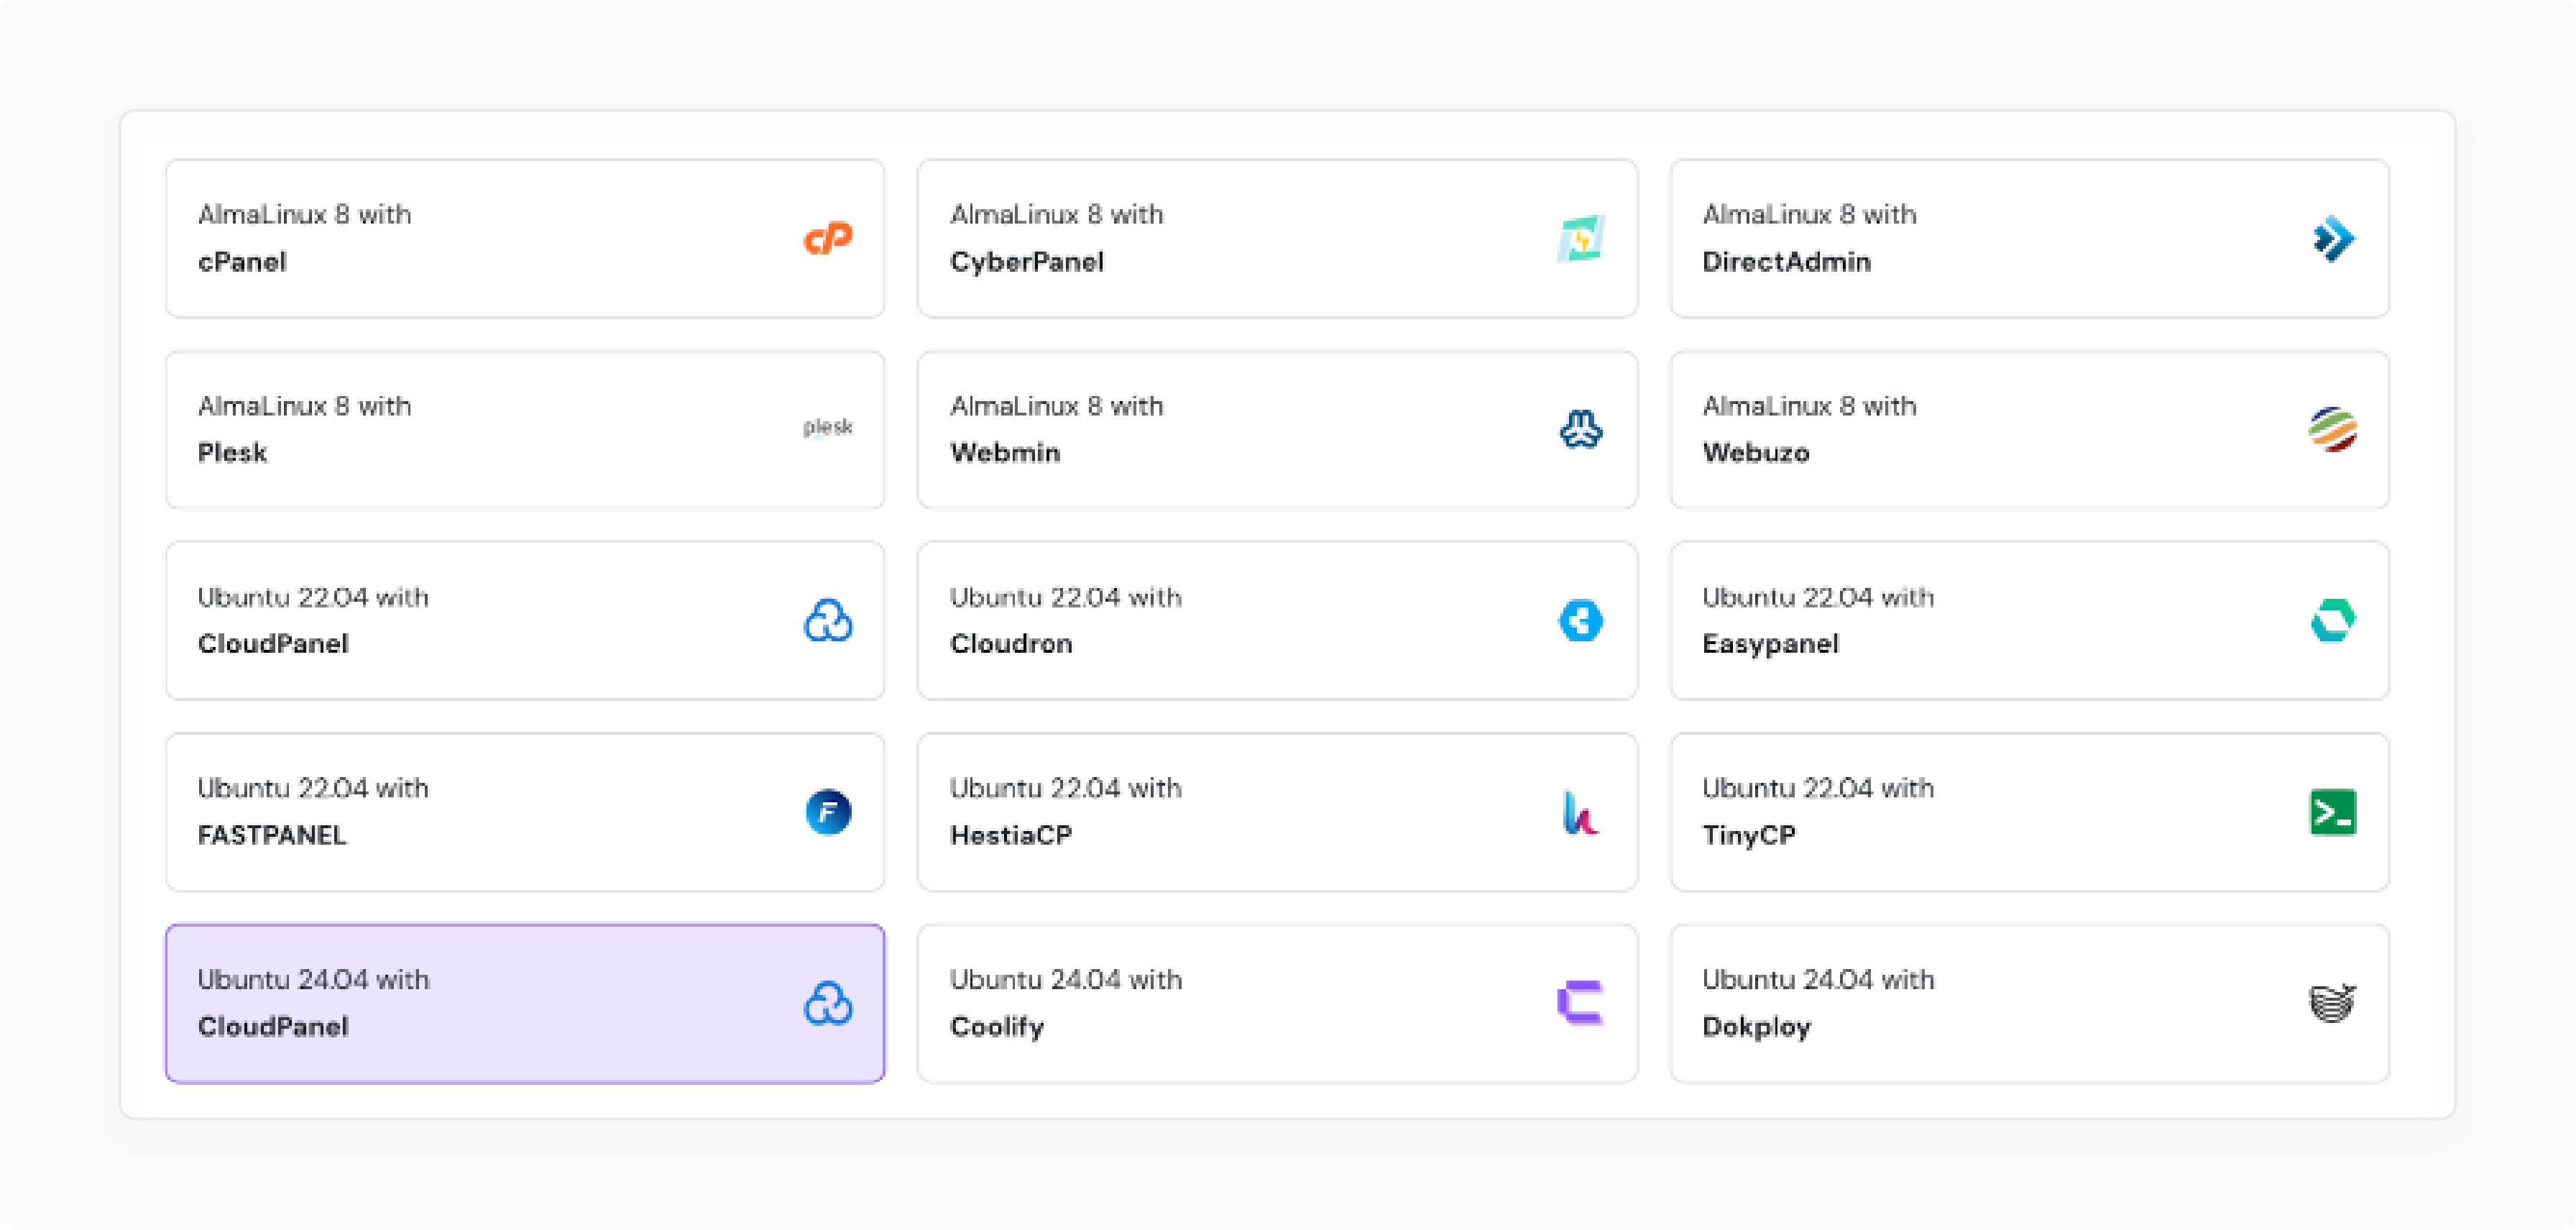Image resolution: width=2576 pixels, height=1230 pixels.
Task: Click CloudPanel name under Ubuntu 22.04
Action: coord(273,644)
